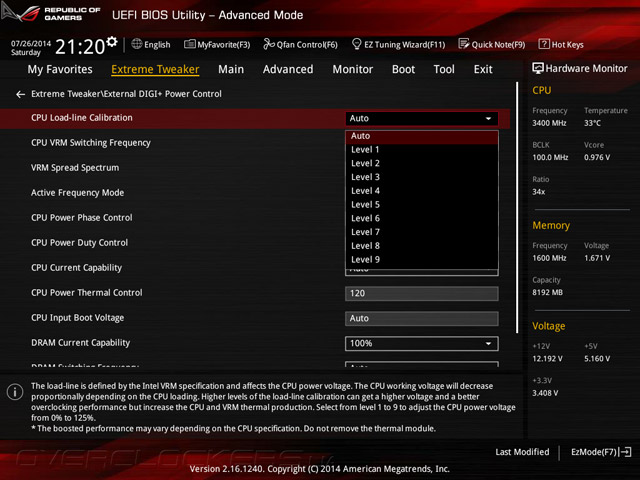This screenshot has width=640, height=480.
Task: Select the Extreme Tweaker tab
Action: (155, 69)
